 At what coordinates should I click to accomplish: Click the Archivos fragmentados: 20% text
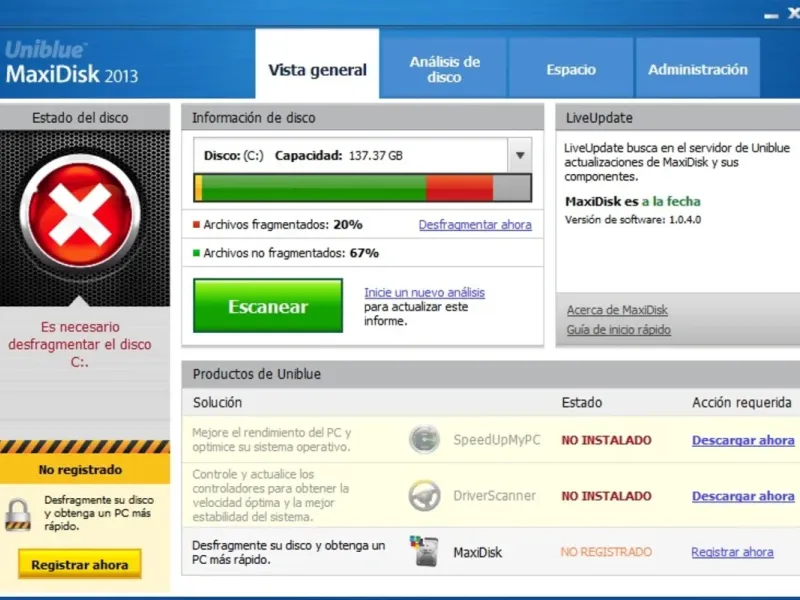(x=283, y=224)
